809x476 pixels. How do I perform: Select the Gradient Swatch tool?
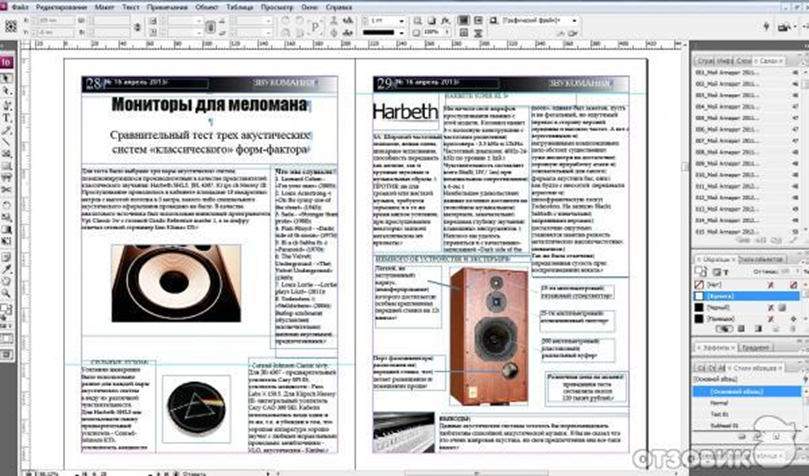click(x=6, y=230)
